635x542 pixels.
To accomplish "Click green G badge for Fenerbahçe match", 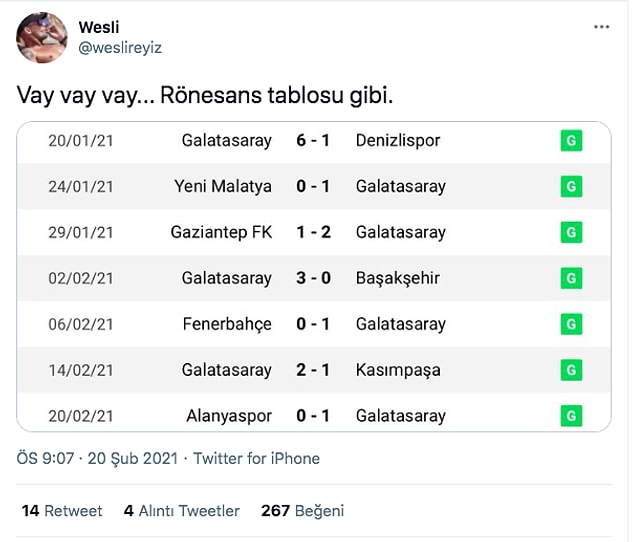I will click(x=571, y=324).
